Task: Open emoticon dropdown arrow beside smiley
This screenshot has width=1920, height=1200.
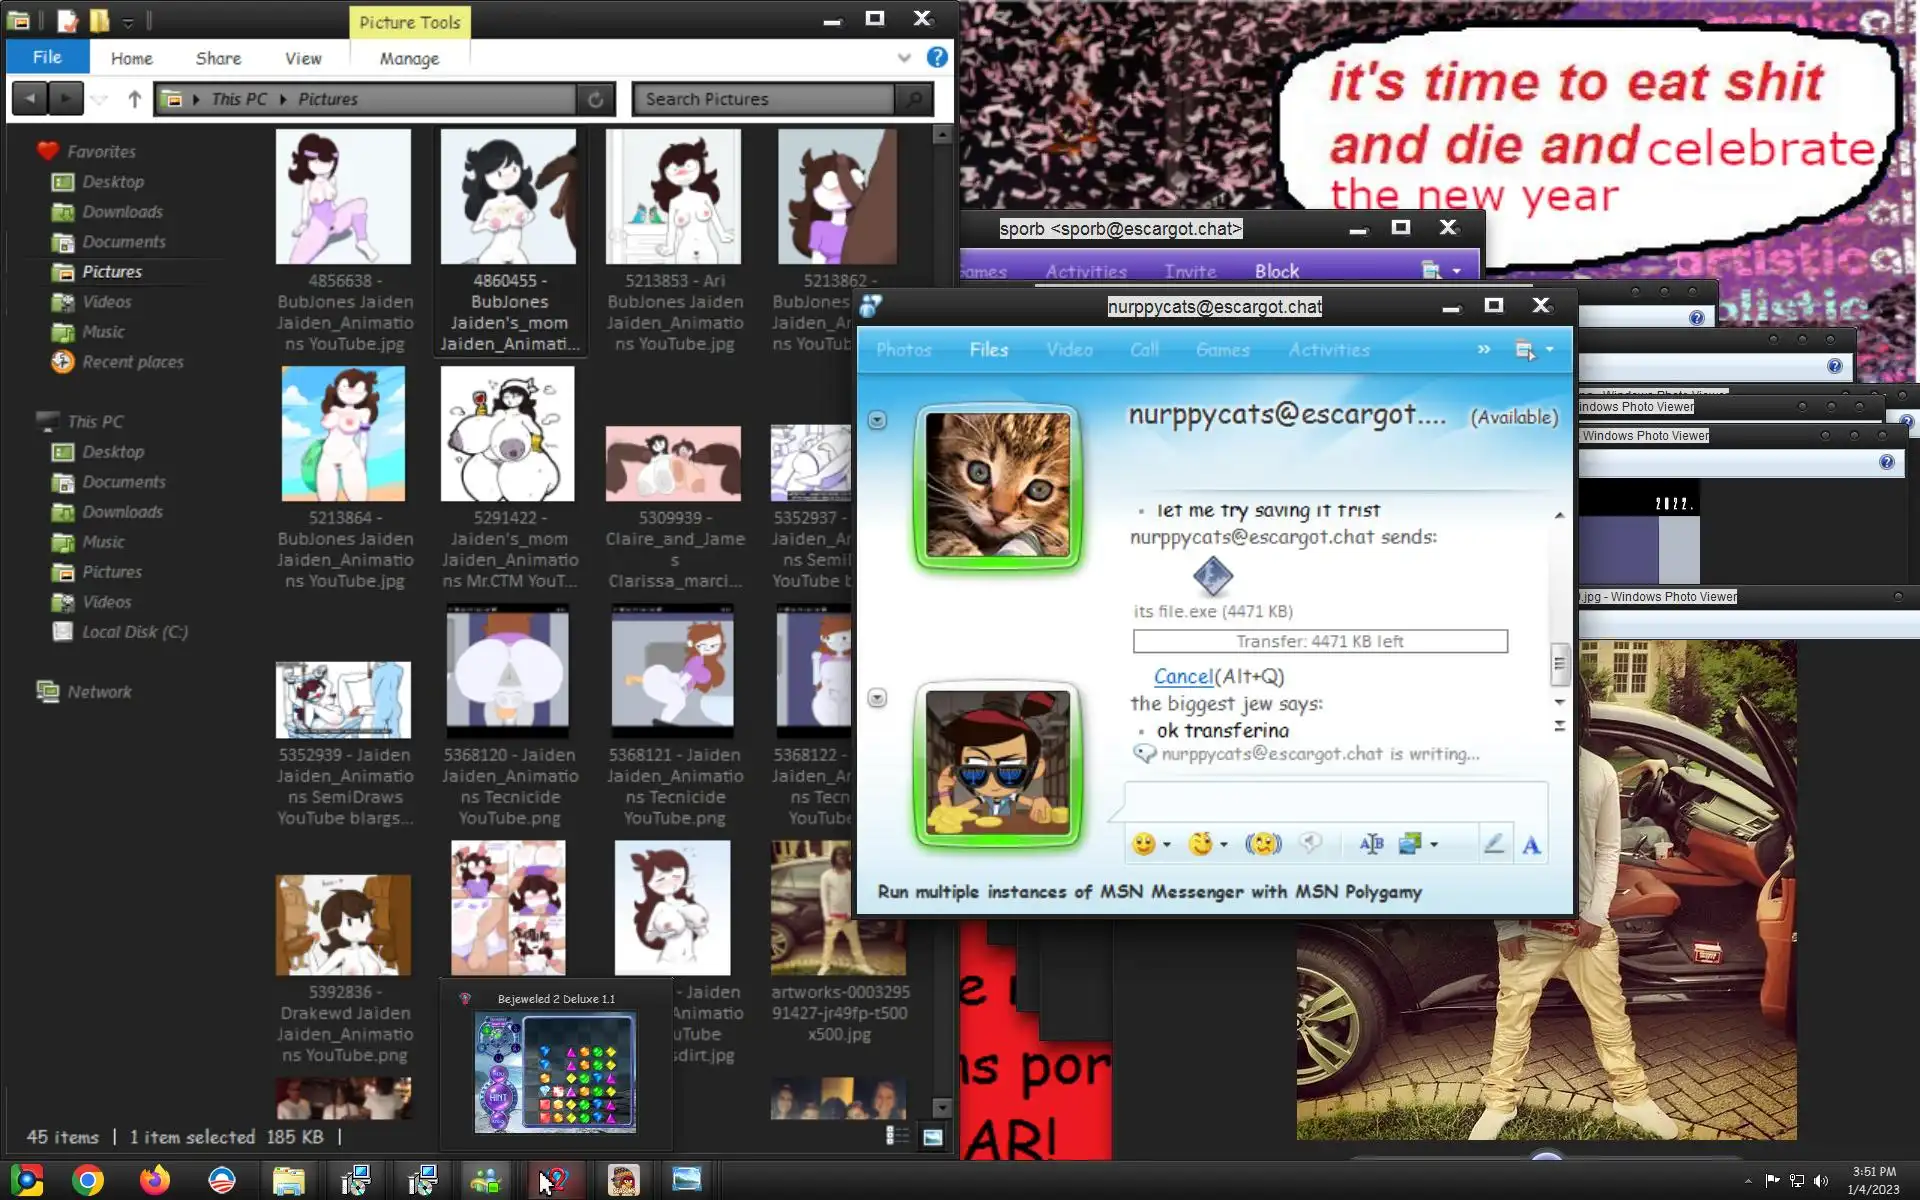Action: [x=1167, y=845]
